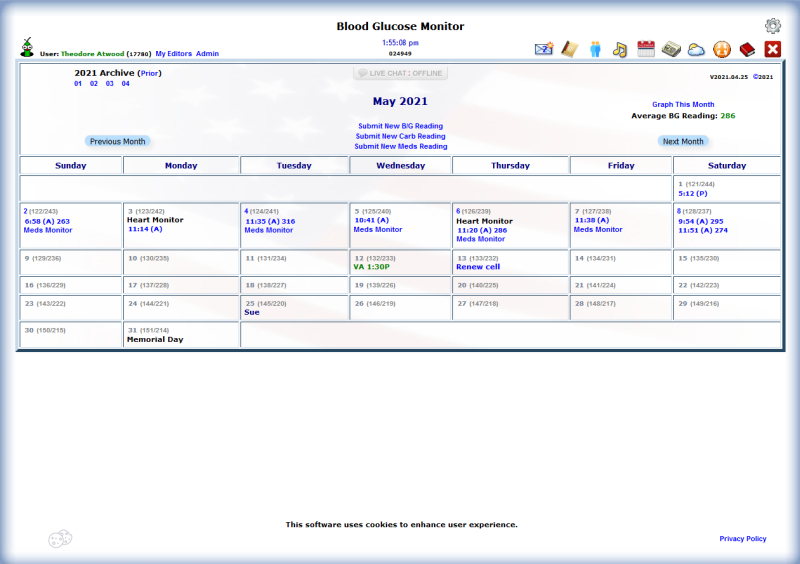Open the Prior archive link
Viewport: 800px width, 564px height.
149,73
